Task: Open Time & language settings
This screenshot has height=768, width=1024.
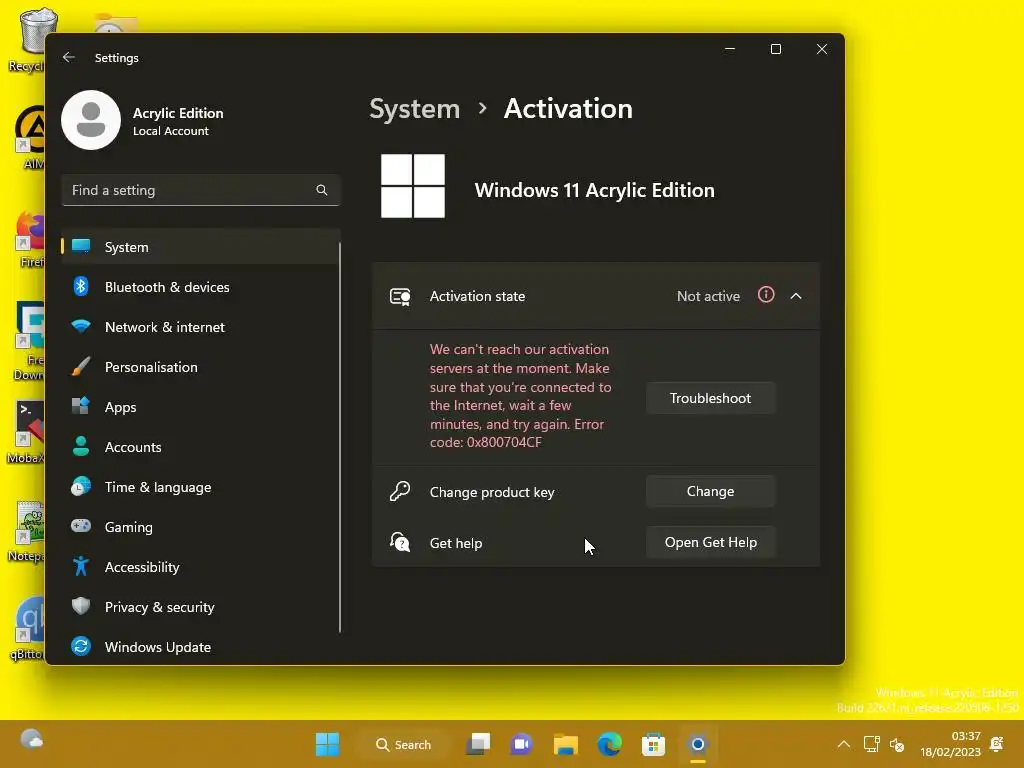Action: coord(200,487)
